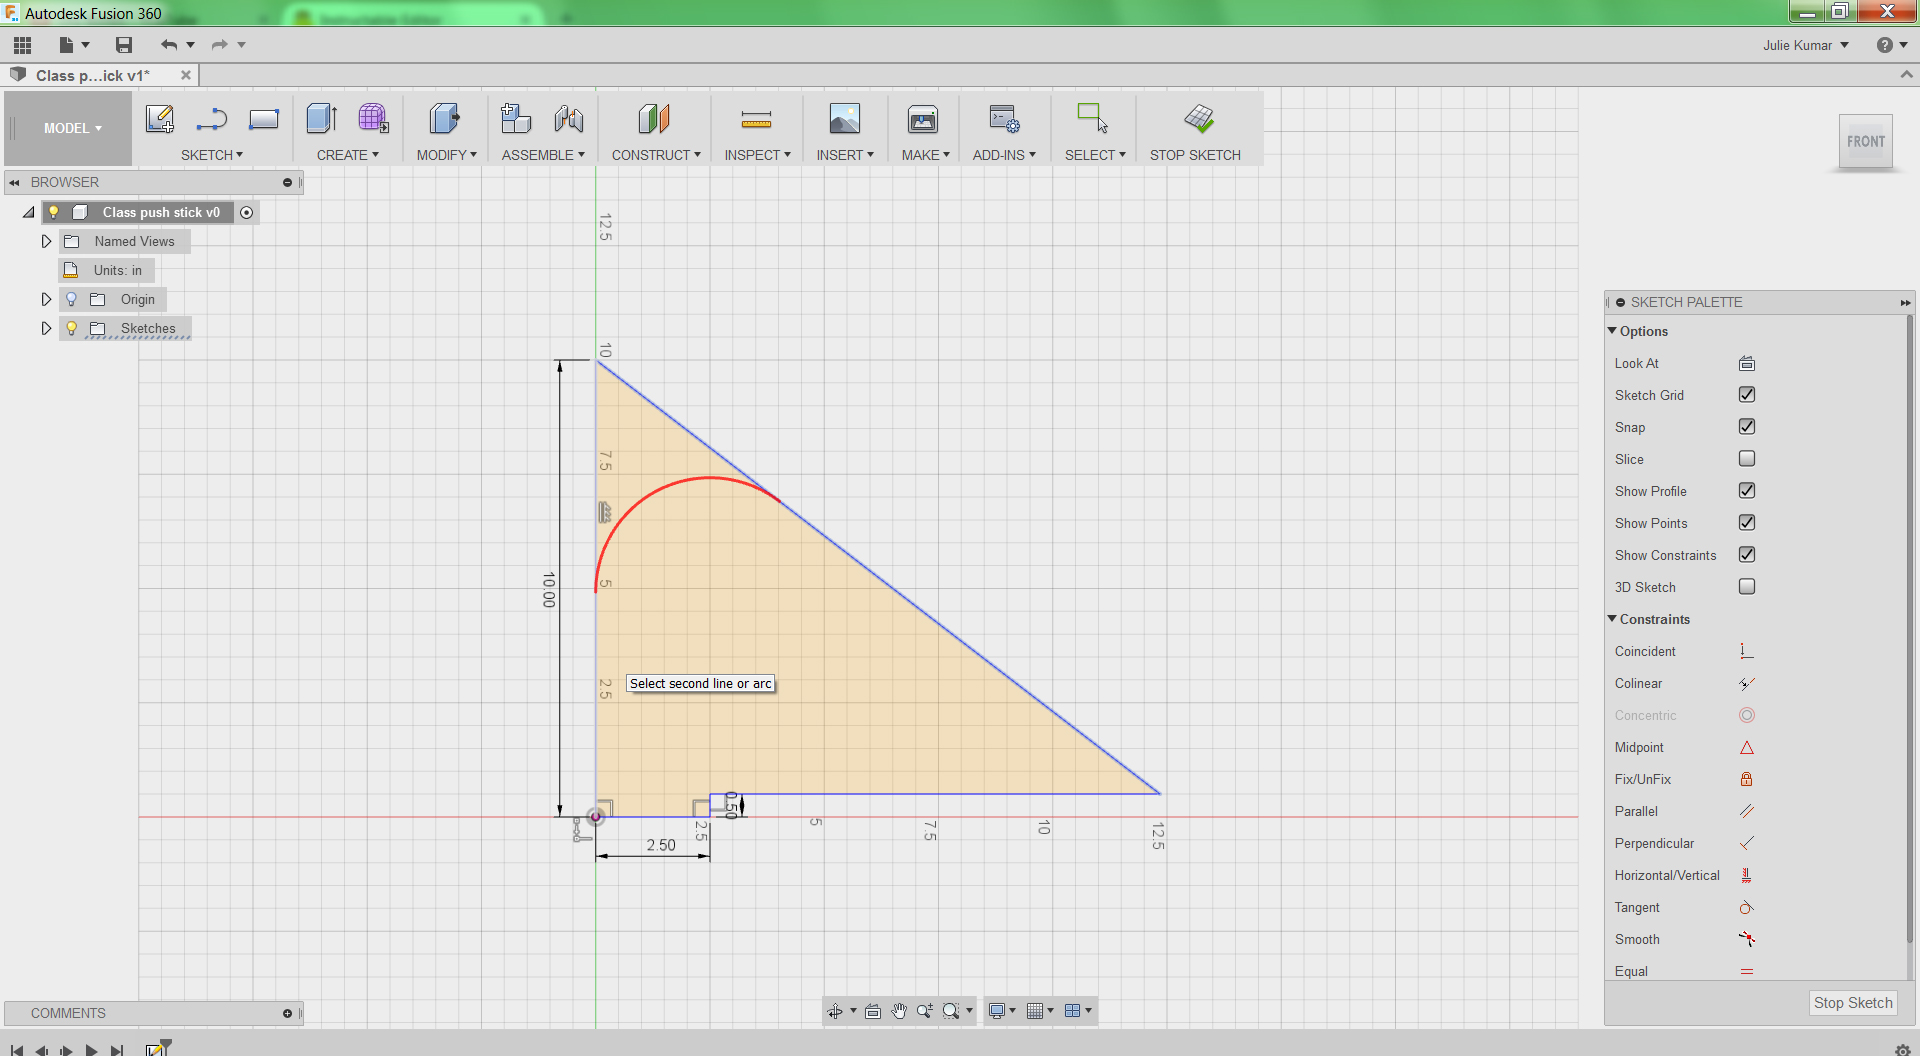Click the Pan hand icon
This screenshot has width=1920, height=1056.
[899, 1011]
